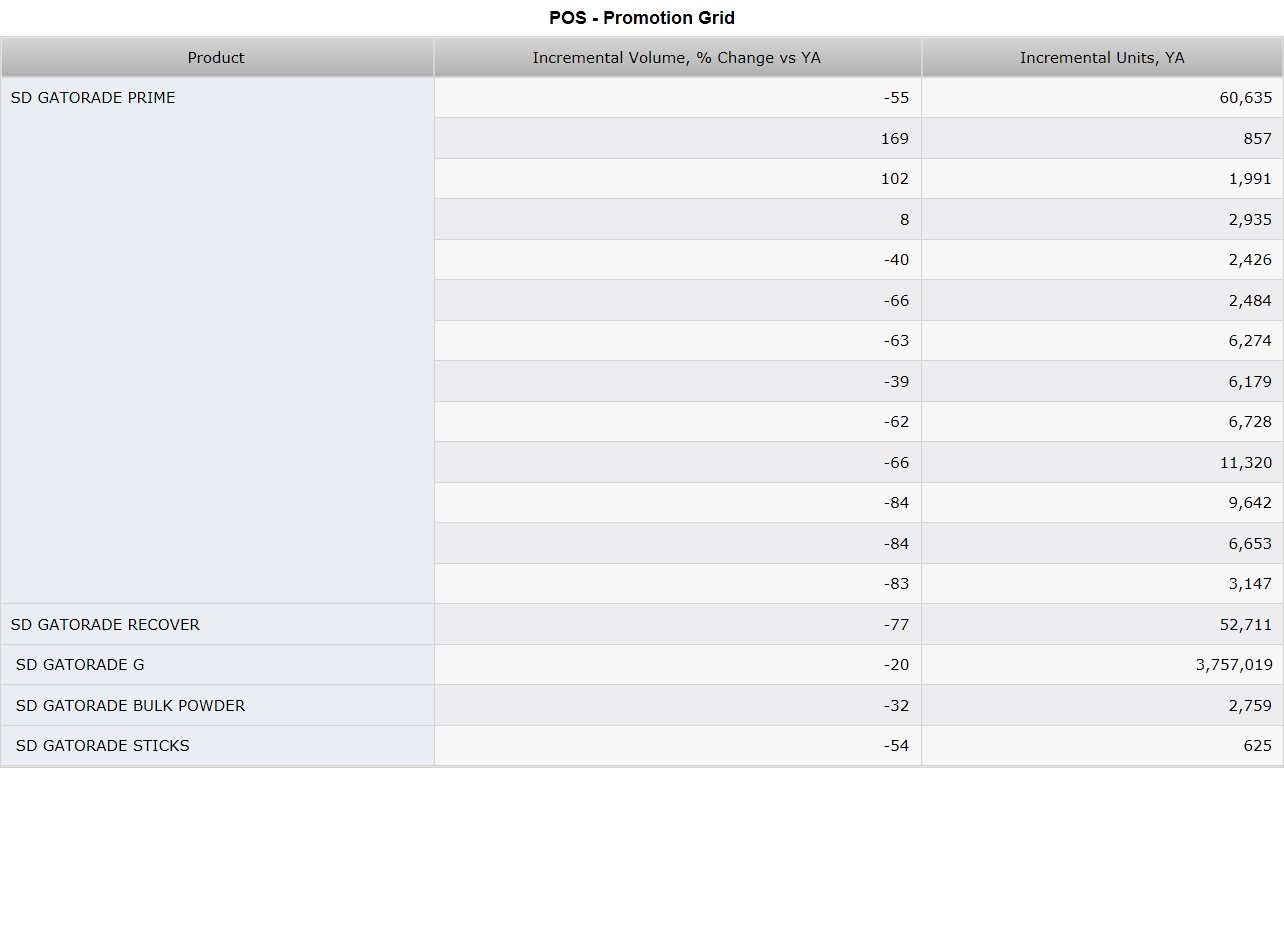This screenshot has height=946, width=1284.
Task: Click the 102 volume change cell
Action: click(677, 179)
